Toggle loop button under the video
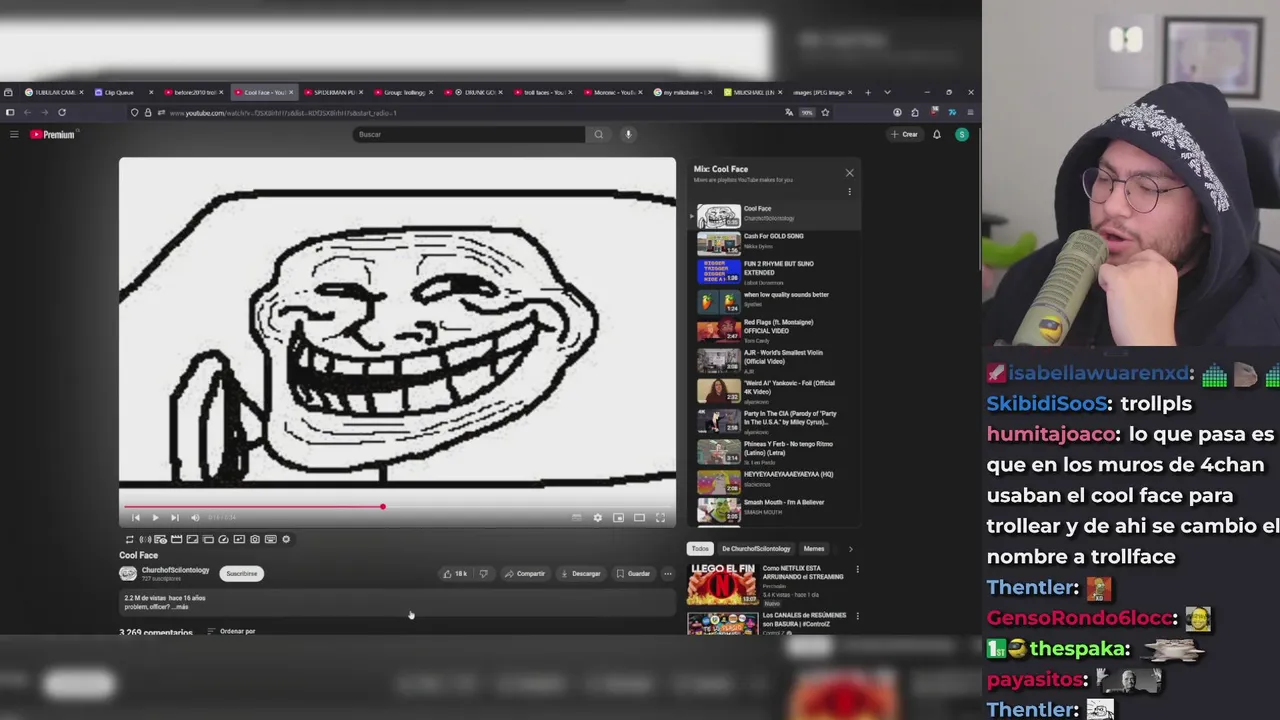Viewport: 1280px width, 720px height. pyautogui.click(x=129, y=540)
